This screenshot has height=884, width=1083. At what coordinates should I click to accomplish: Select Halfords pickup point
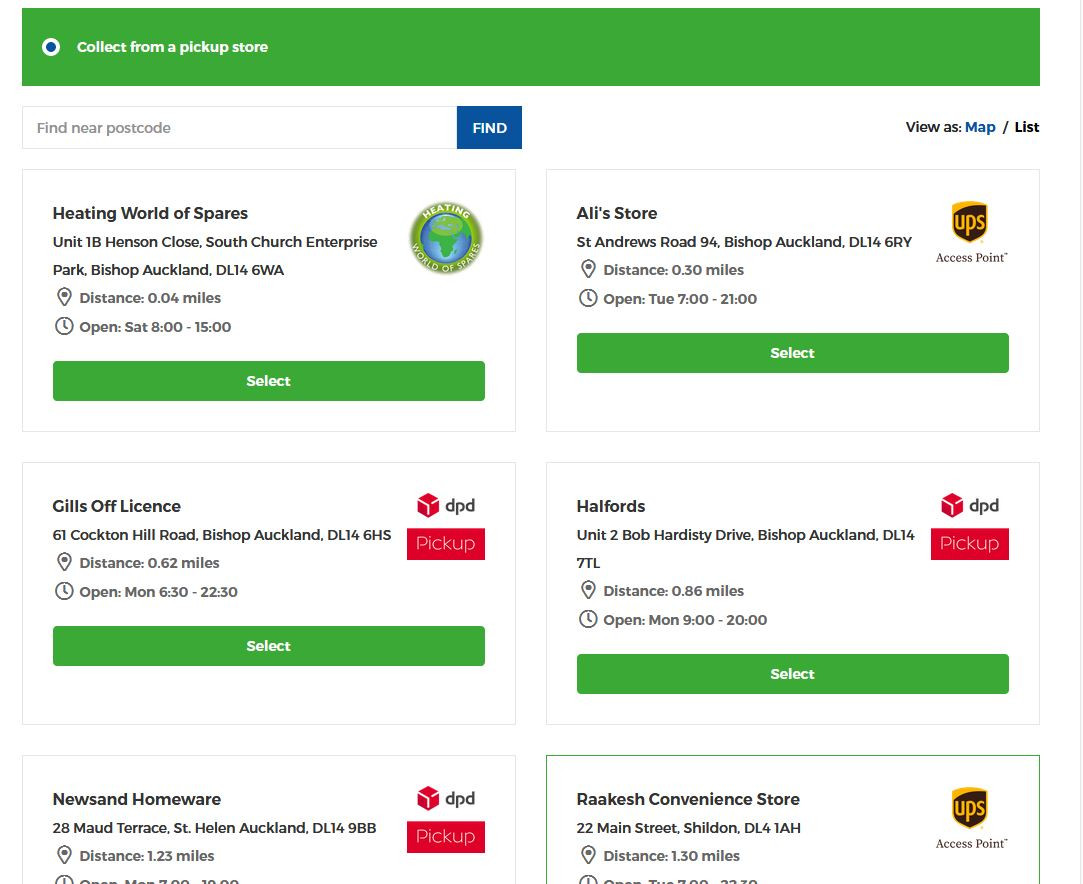(x=792, y=674)
